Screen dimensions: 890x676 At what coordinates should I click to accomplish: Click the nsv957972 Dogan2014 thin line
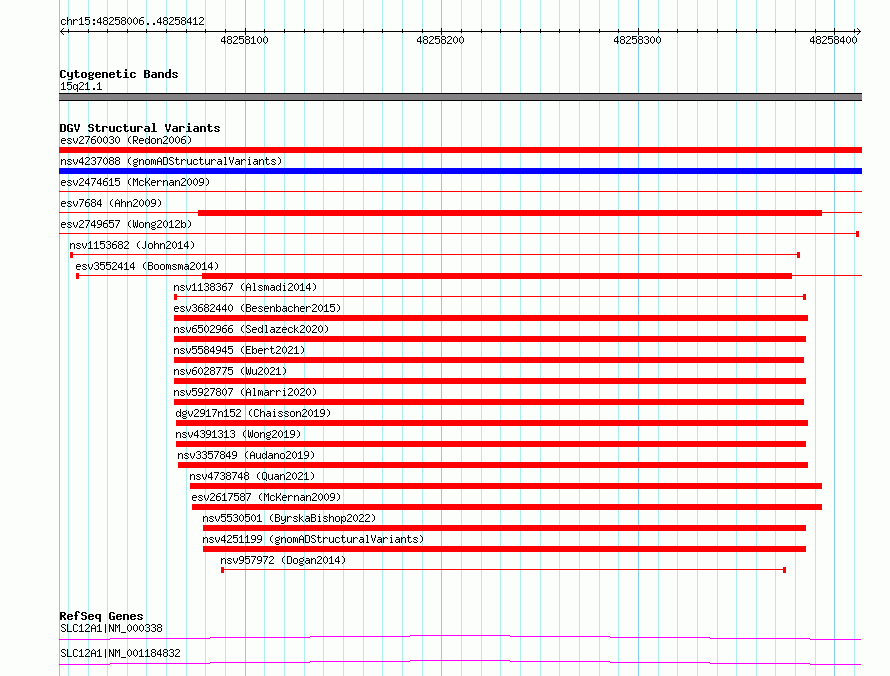(x=503, y=570)
